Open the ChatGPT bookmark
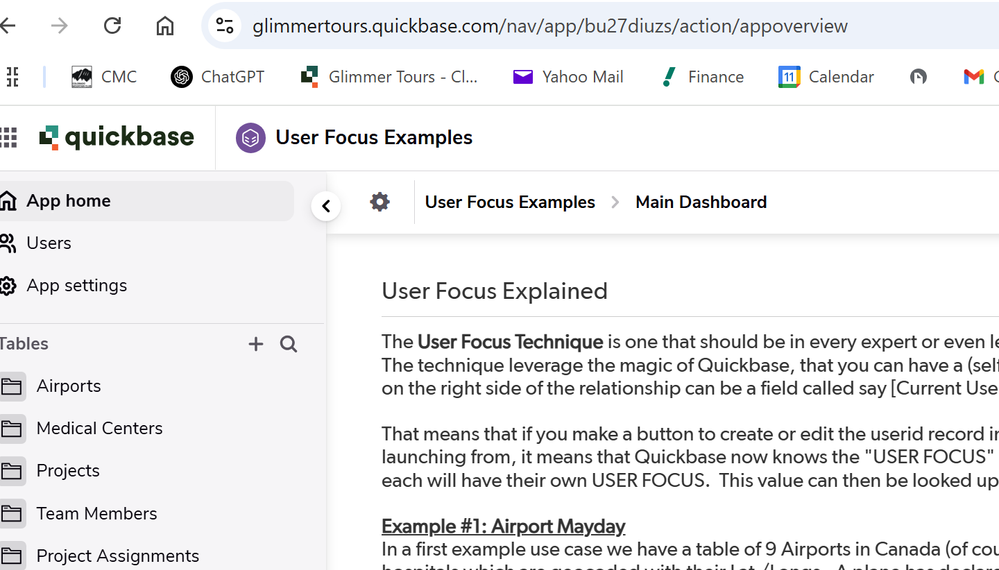 tap(217, 77)
